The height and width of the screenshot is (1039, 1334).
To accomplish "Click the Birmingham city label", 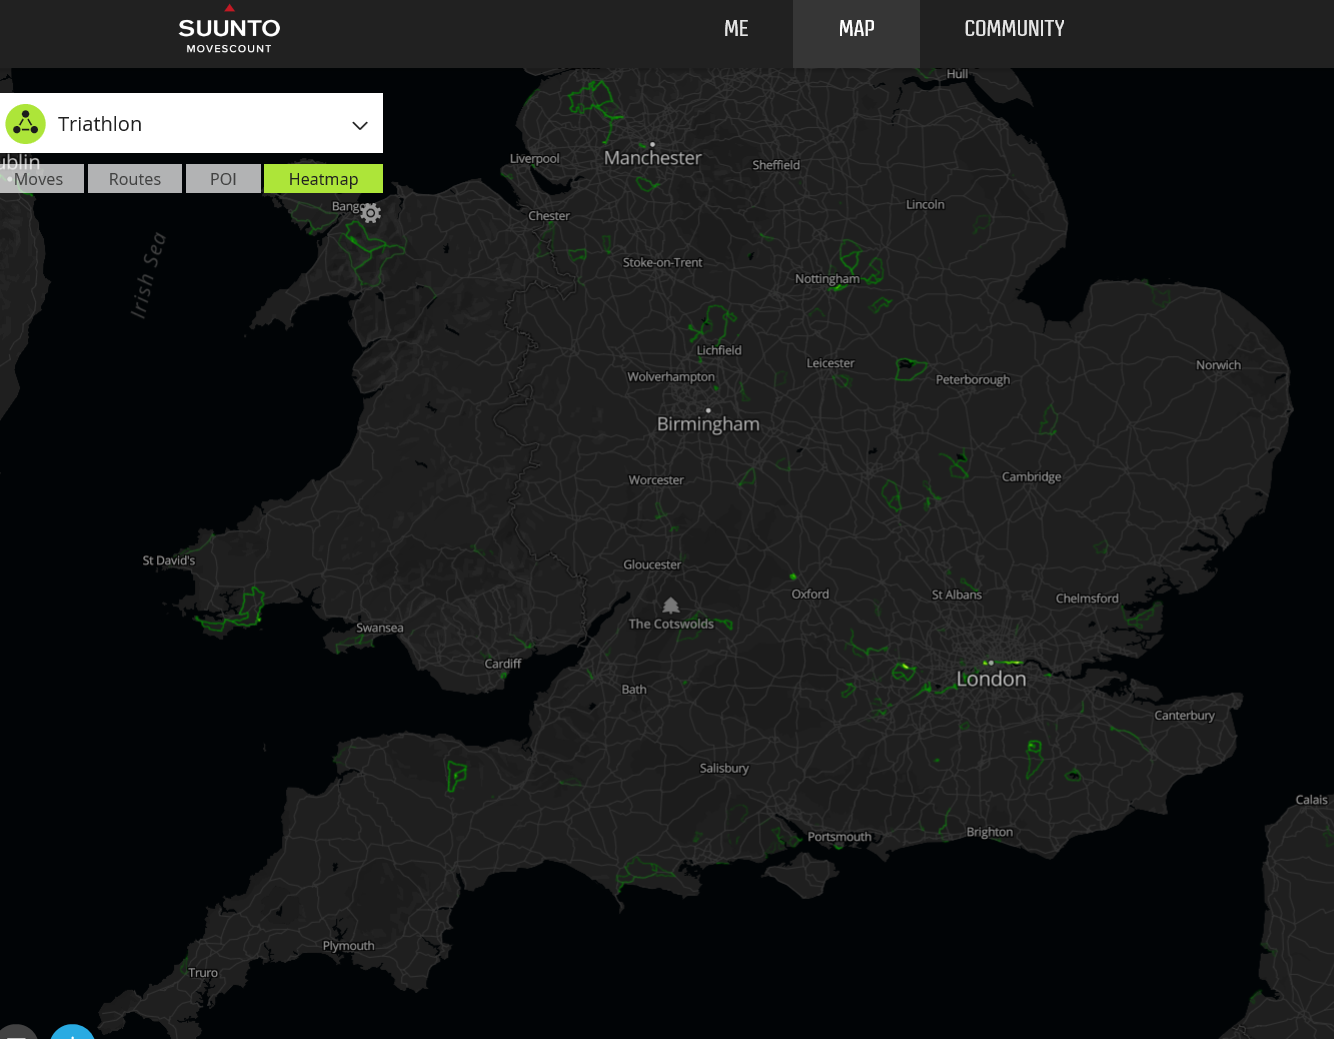I will [x=708, y=424].
